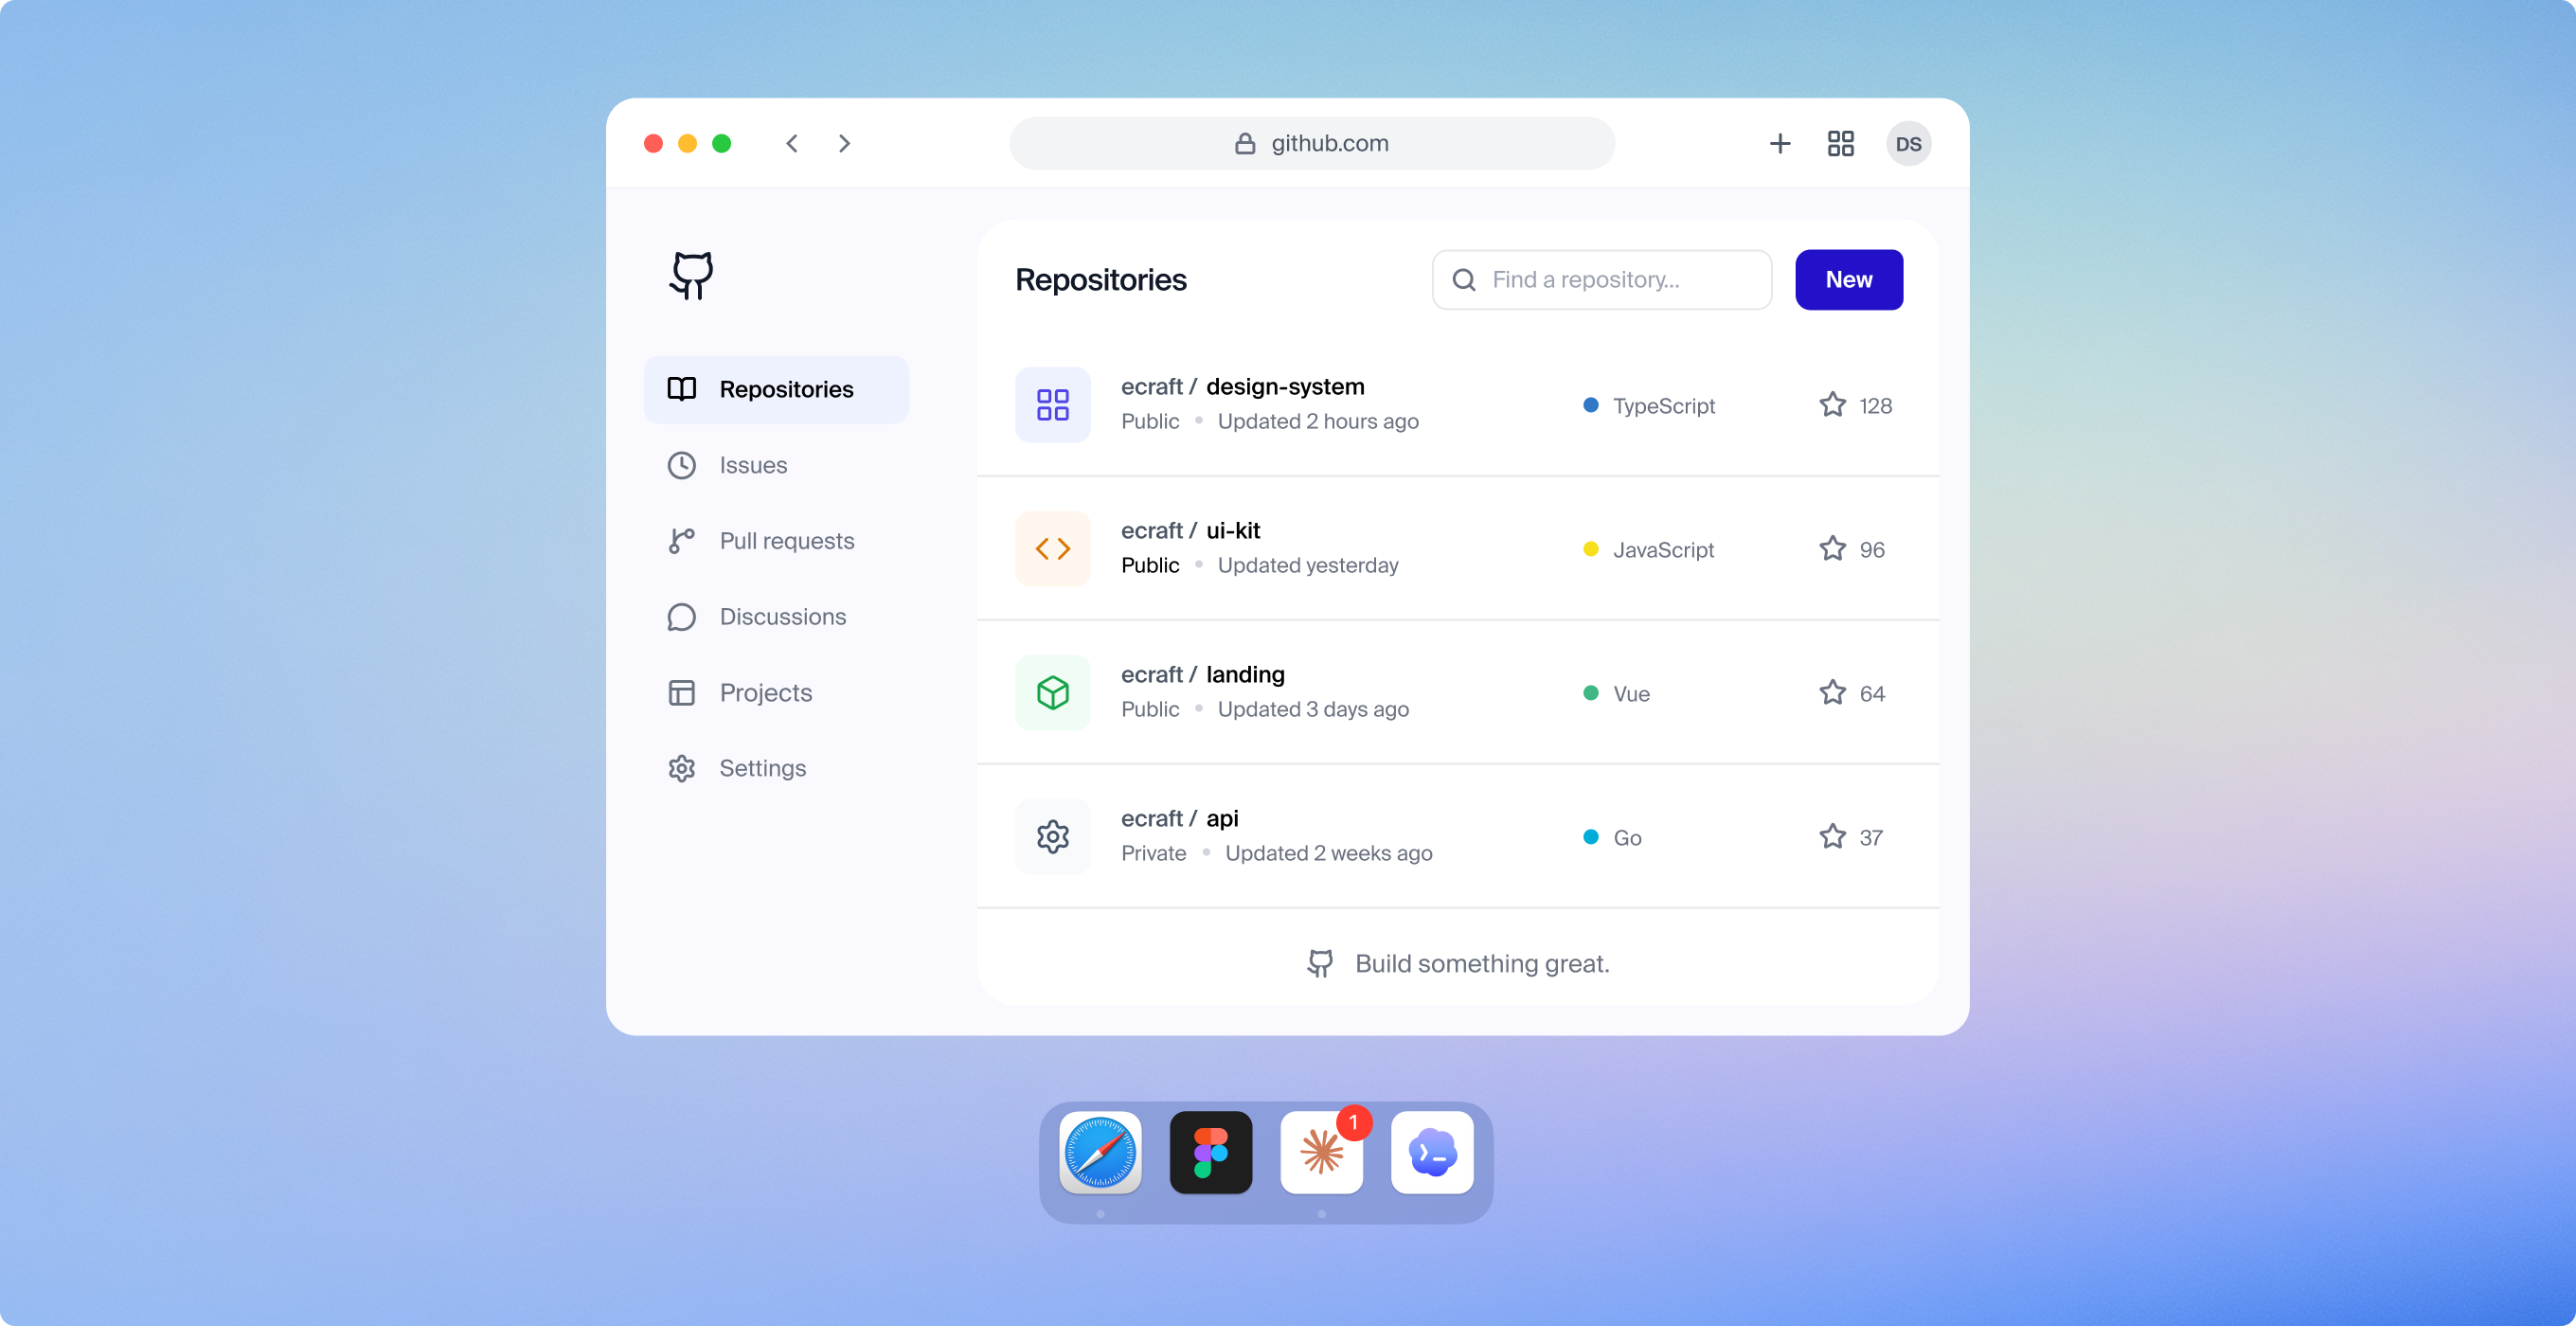Click the "Repositories" page heading

point(1101,280)
